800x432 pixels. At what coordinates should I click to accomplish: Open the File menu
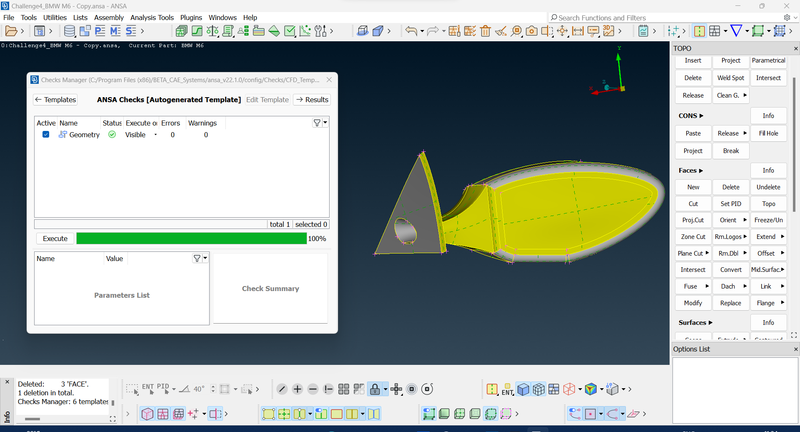9,17
